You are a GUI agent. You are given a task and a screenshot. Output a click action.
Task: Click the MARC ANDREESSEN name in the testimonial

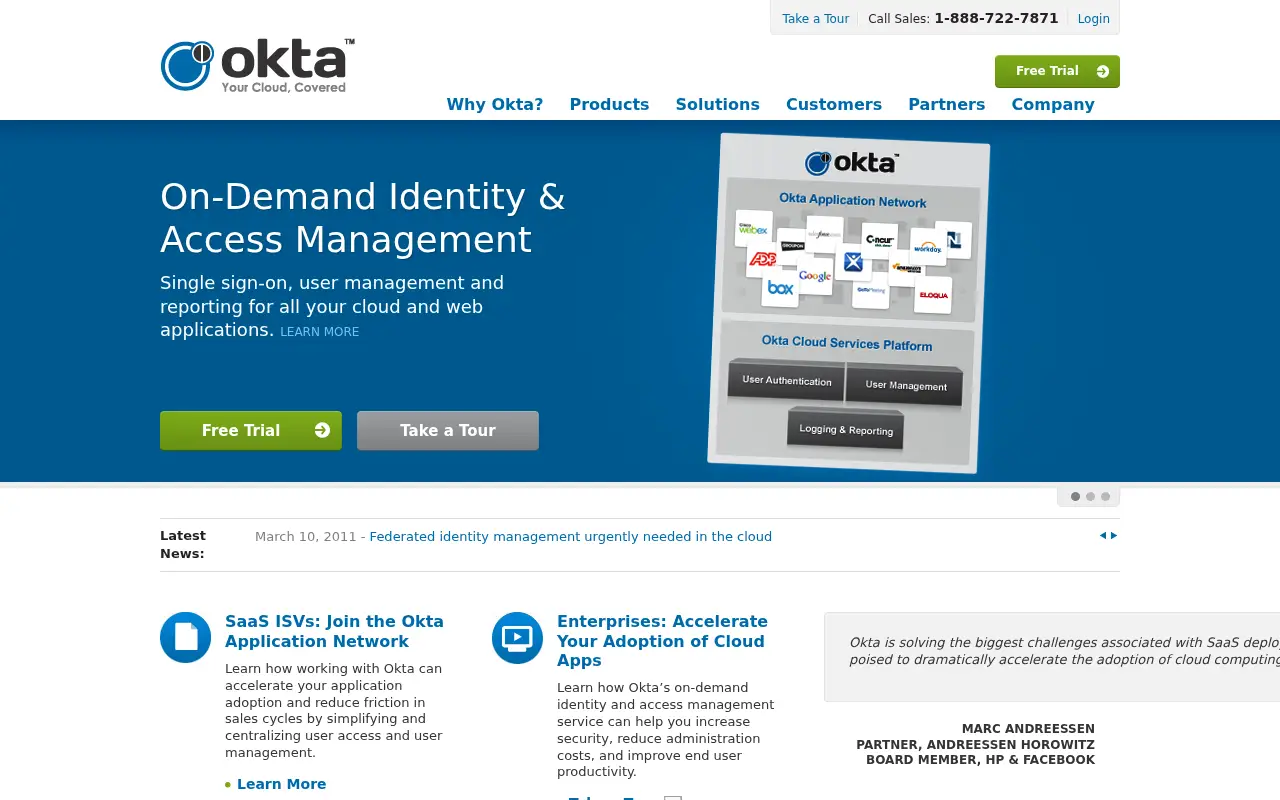point(1028,729)
